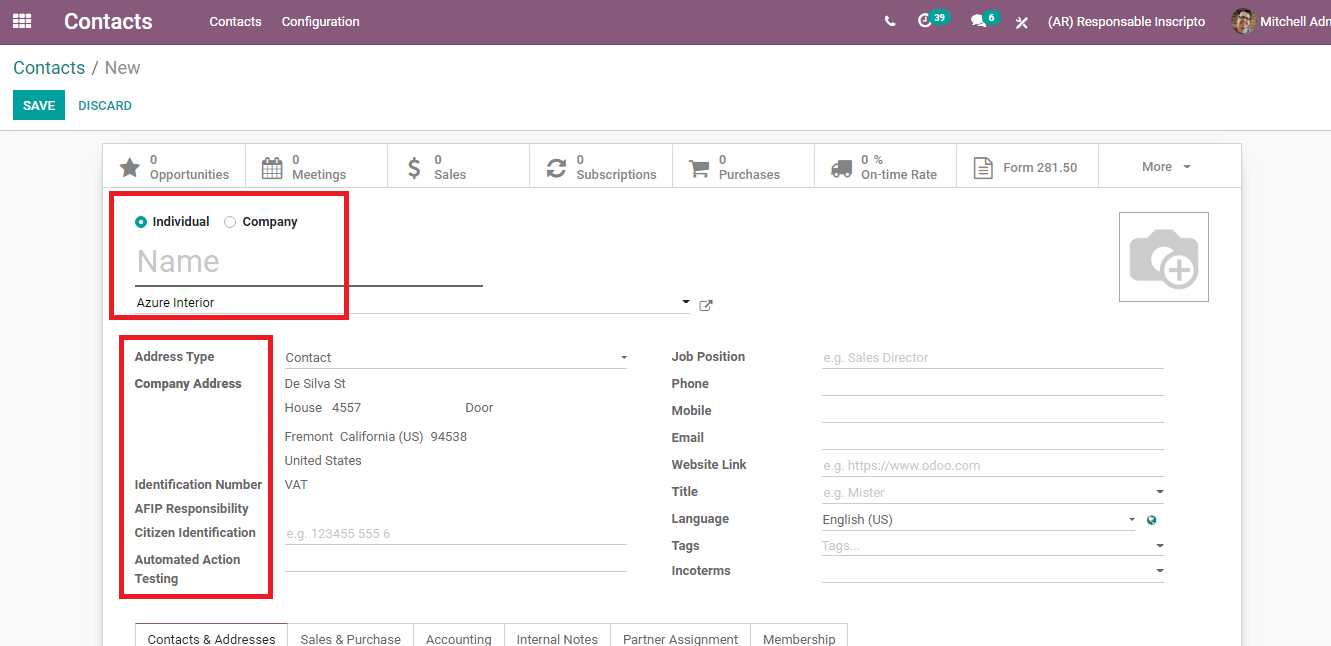Open the Incoterms dropdown
The height and width of the screenshot is (646, 1331).
992,571
